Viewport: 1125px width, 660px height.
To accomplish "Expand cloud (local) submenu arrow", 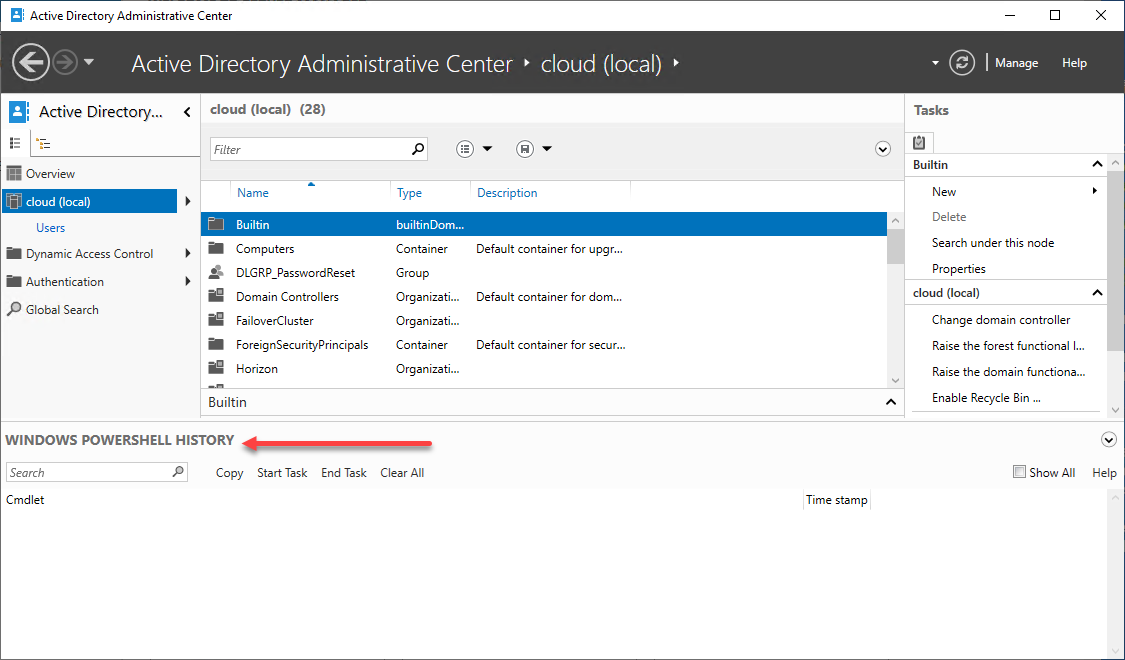I will click(x=188, y=202).
